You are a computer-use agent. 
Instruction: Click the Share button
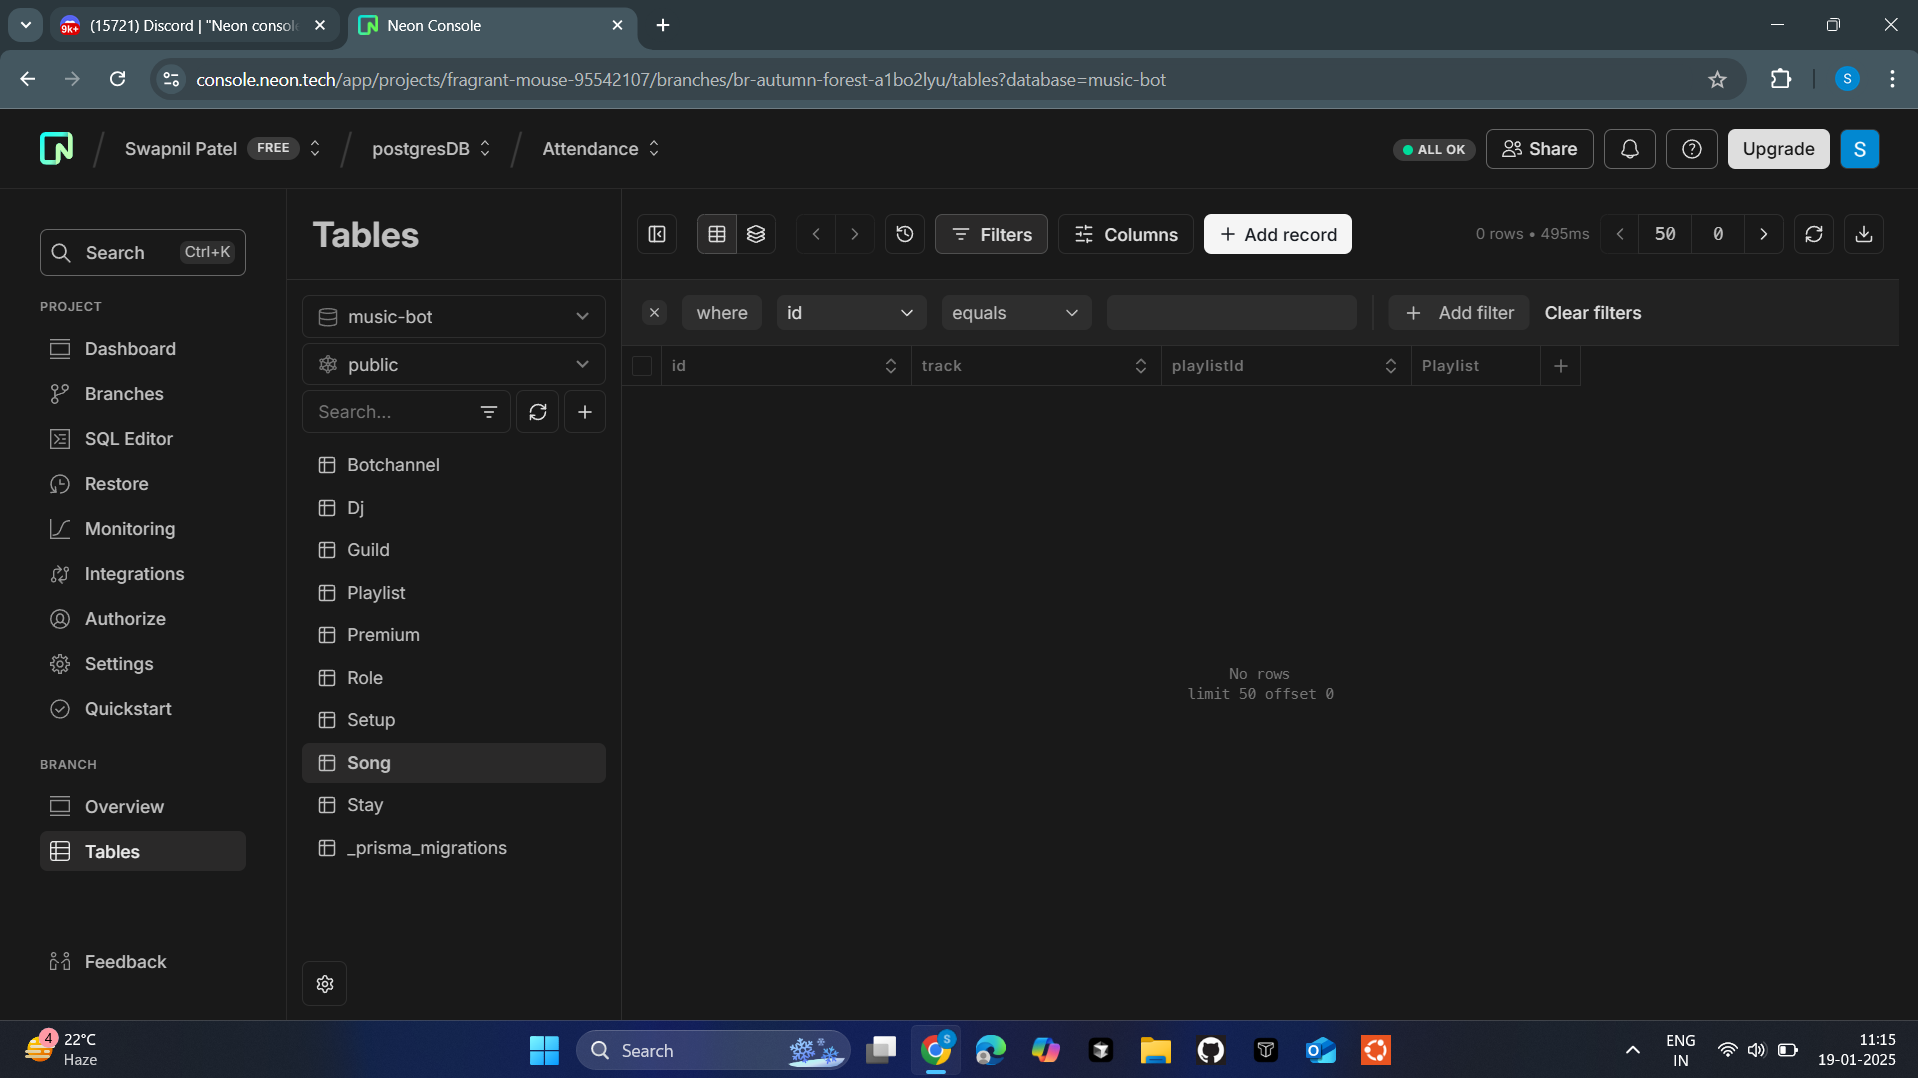(x=1540, y=149)
